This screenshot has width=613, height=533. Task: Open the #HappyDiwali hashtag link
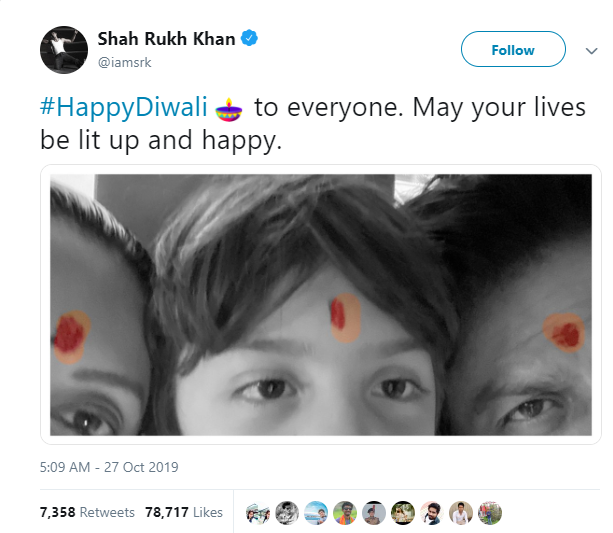point(124,106)
